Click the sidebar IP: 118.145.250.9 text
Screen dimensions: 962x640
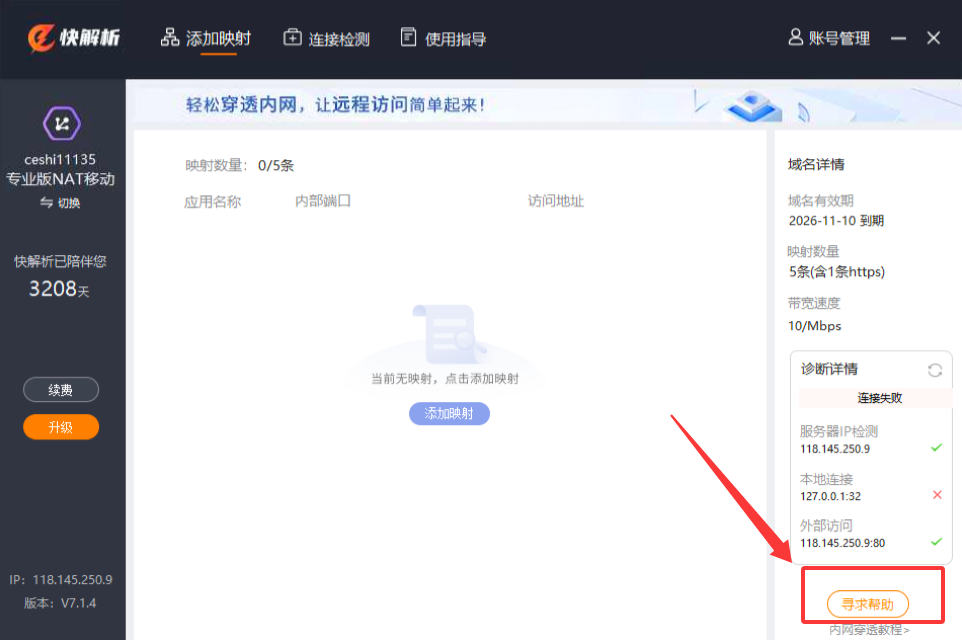61,580
